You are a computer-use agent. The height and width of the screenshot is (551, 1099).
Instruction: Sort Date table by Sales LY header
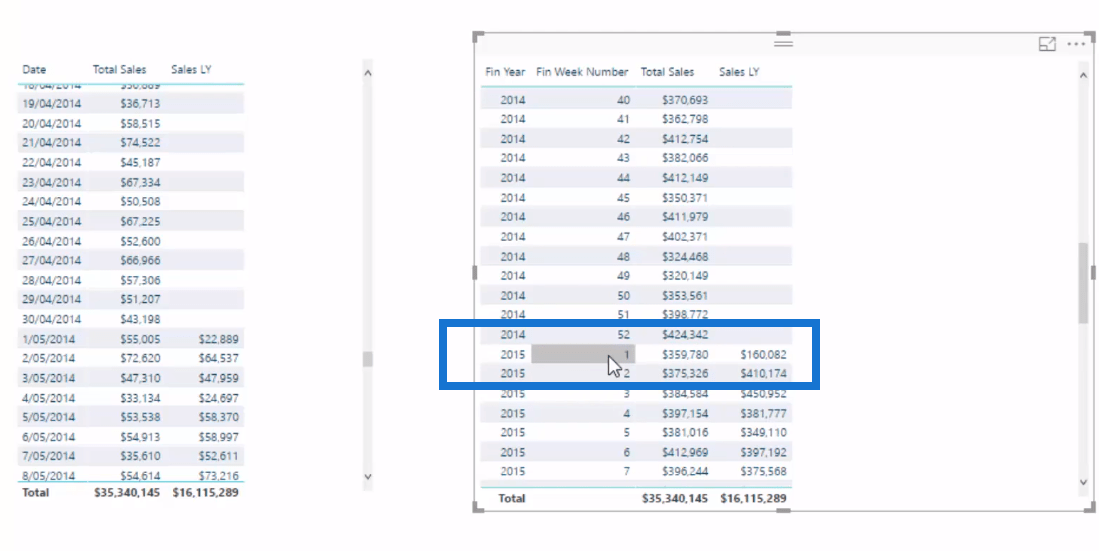point(191,69)
